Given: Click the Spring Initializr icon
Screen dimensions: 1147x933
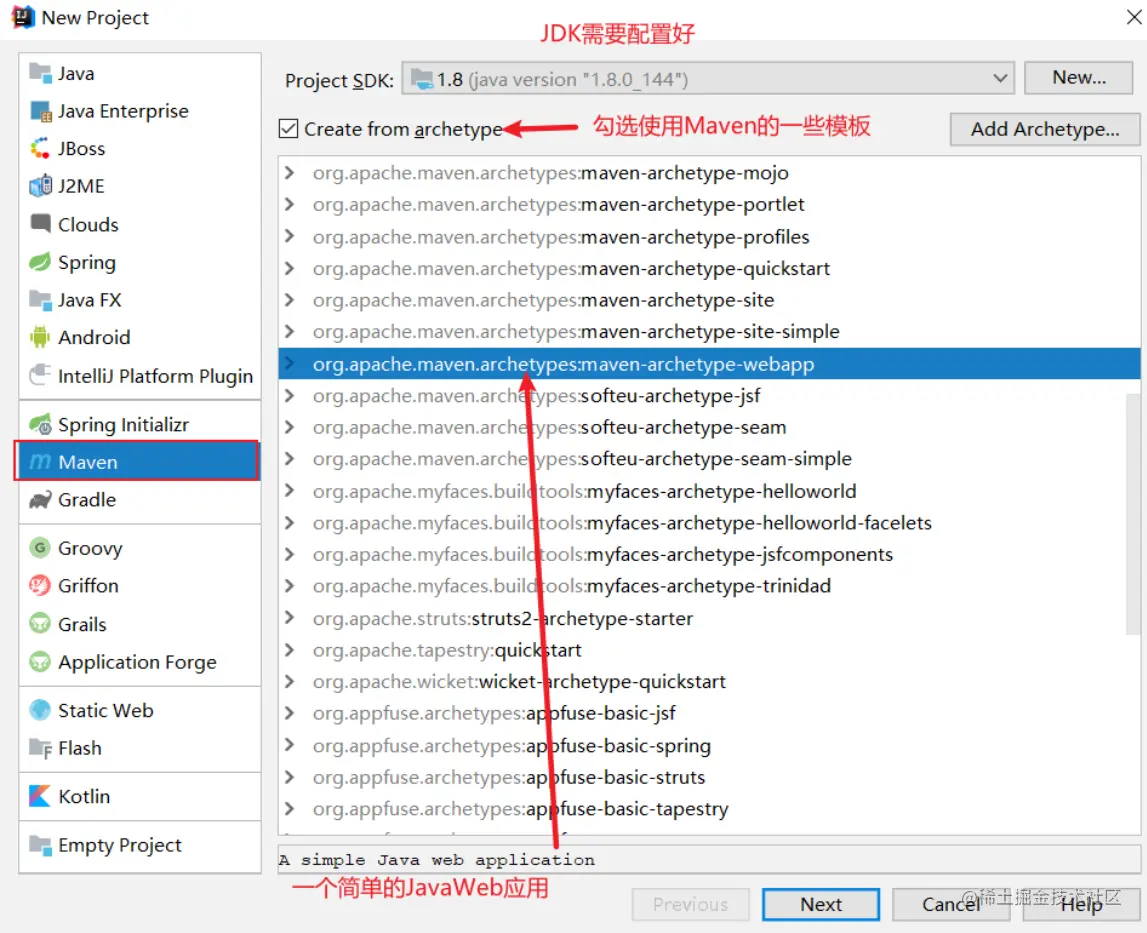Looking at the screenshot, I should (40, 424).
